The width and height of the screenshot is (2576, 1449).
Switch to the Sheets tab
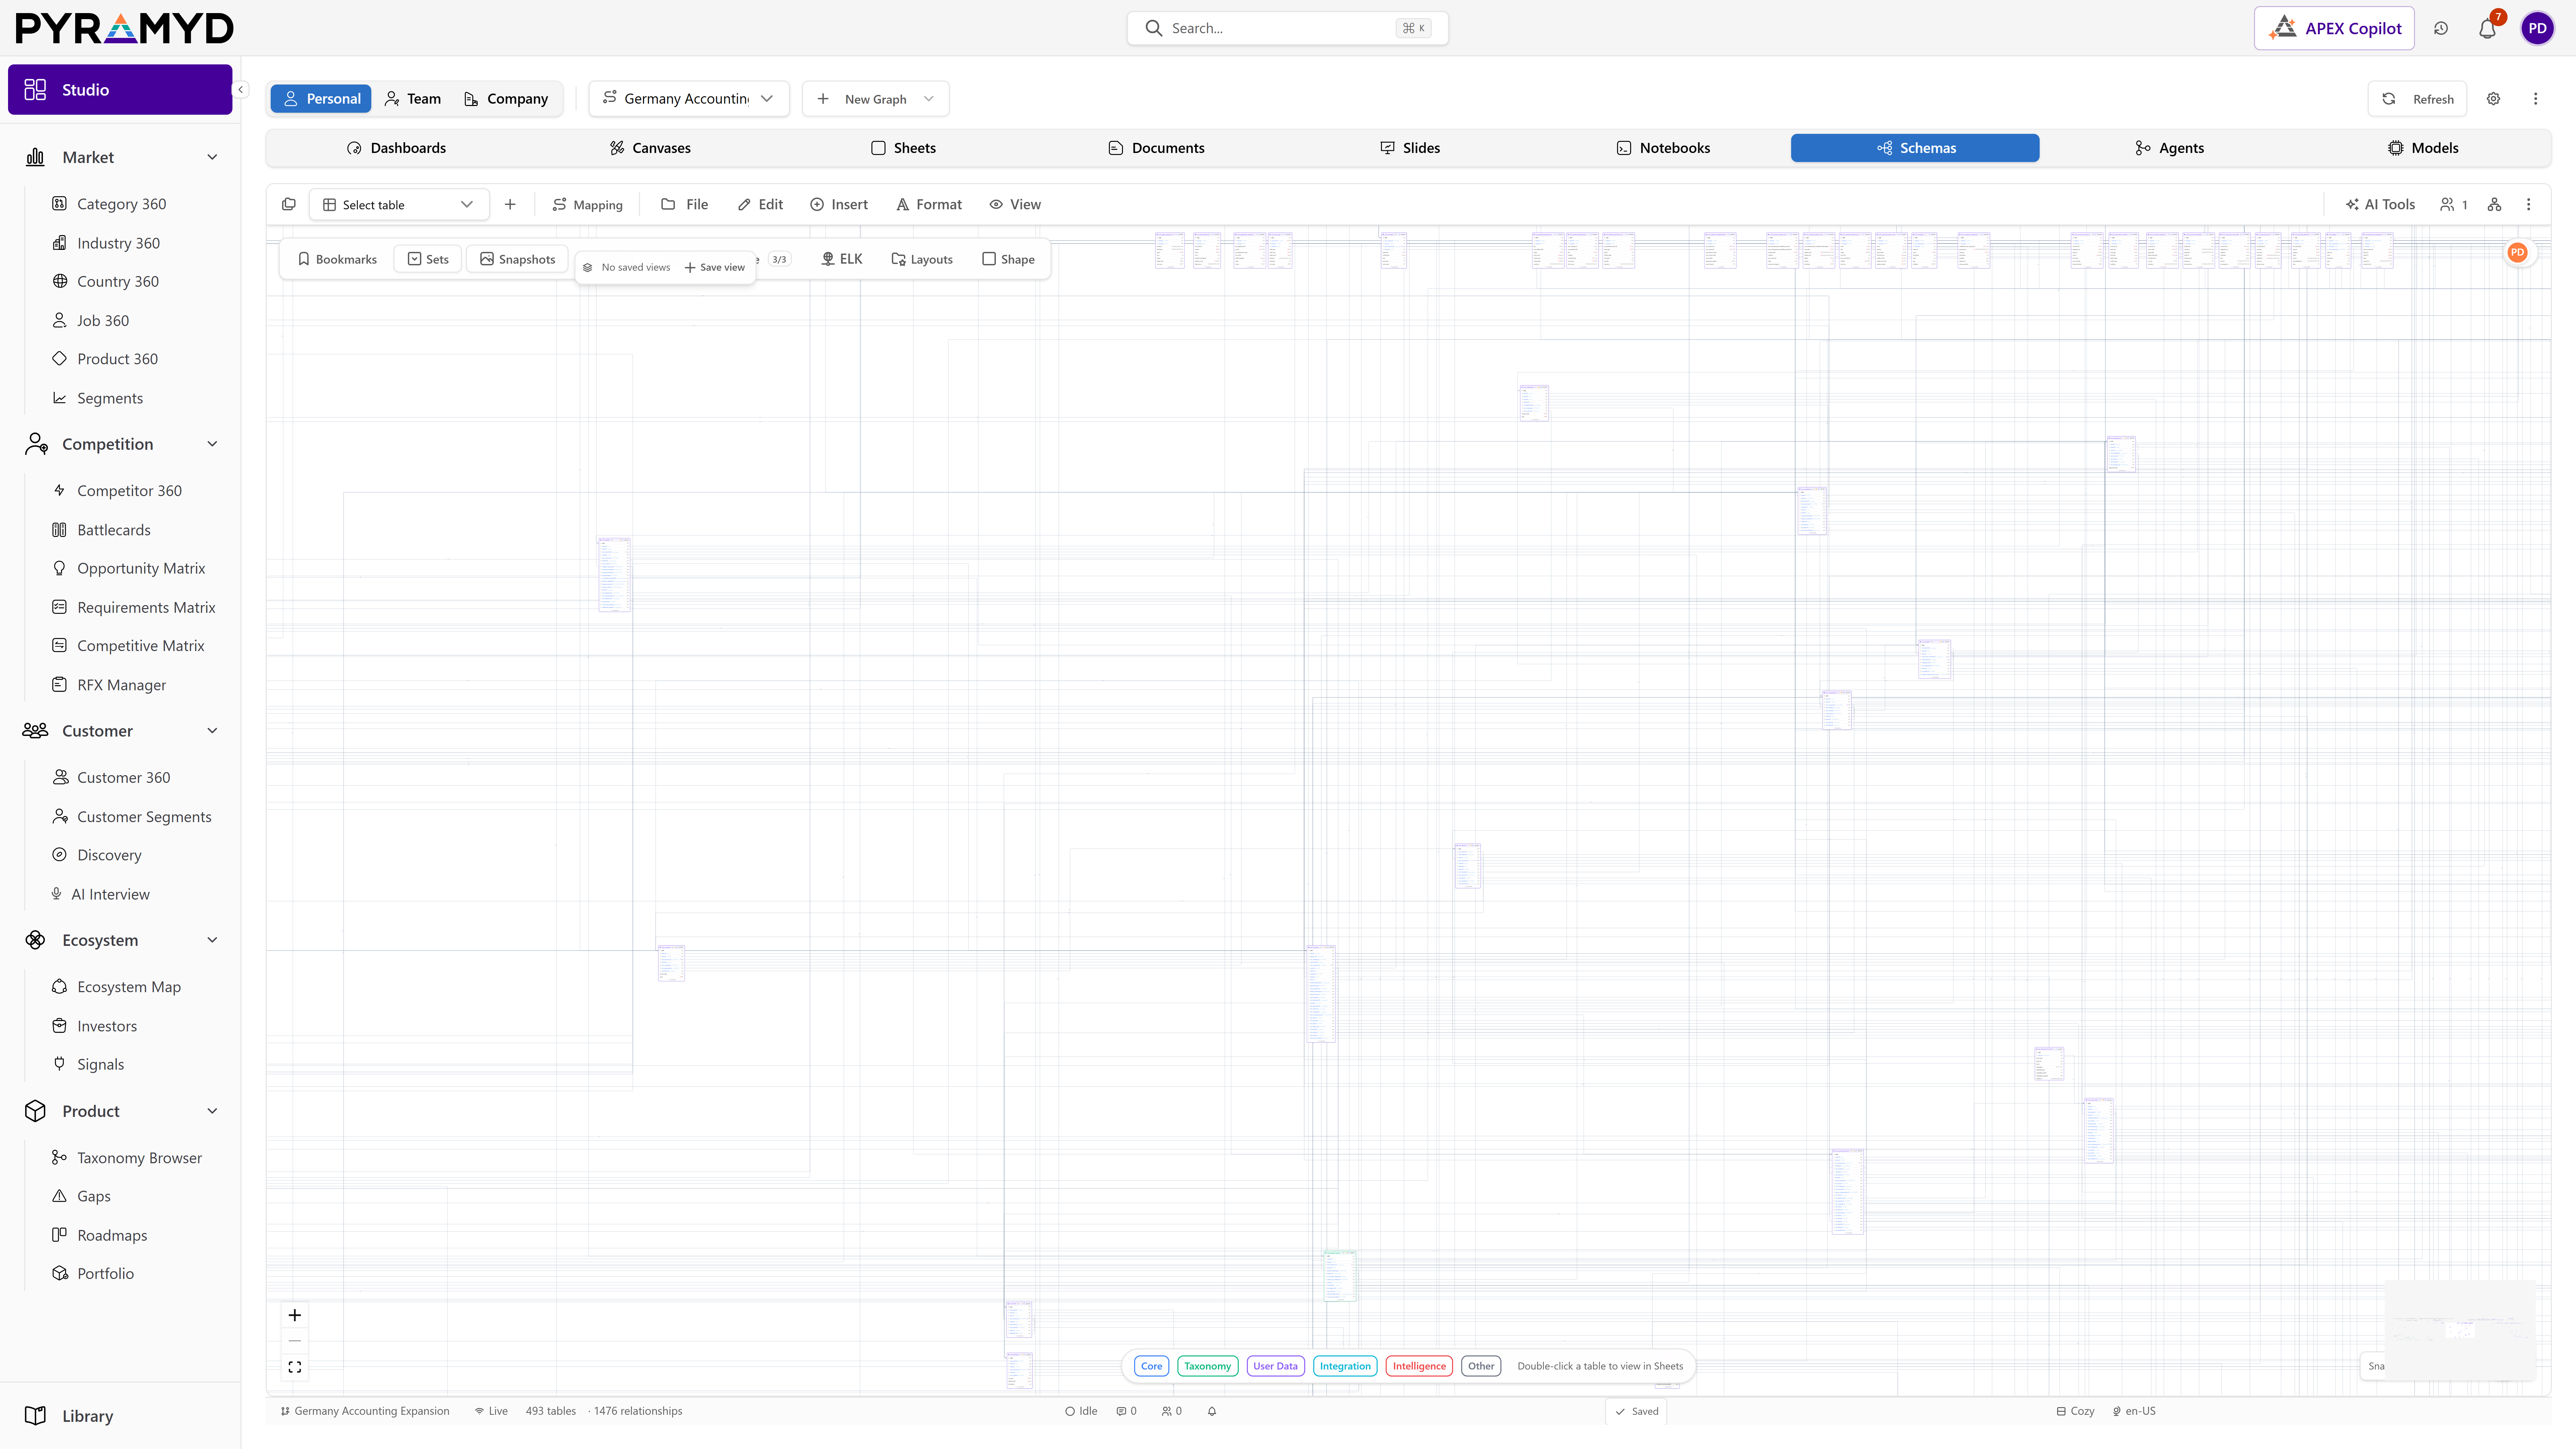(x=903, y=148)
